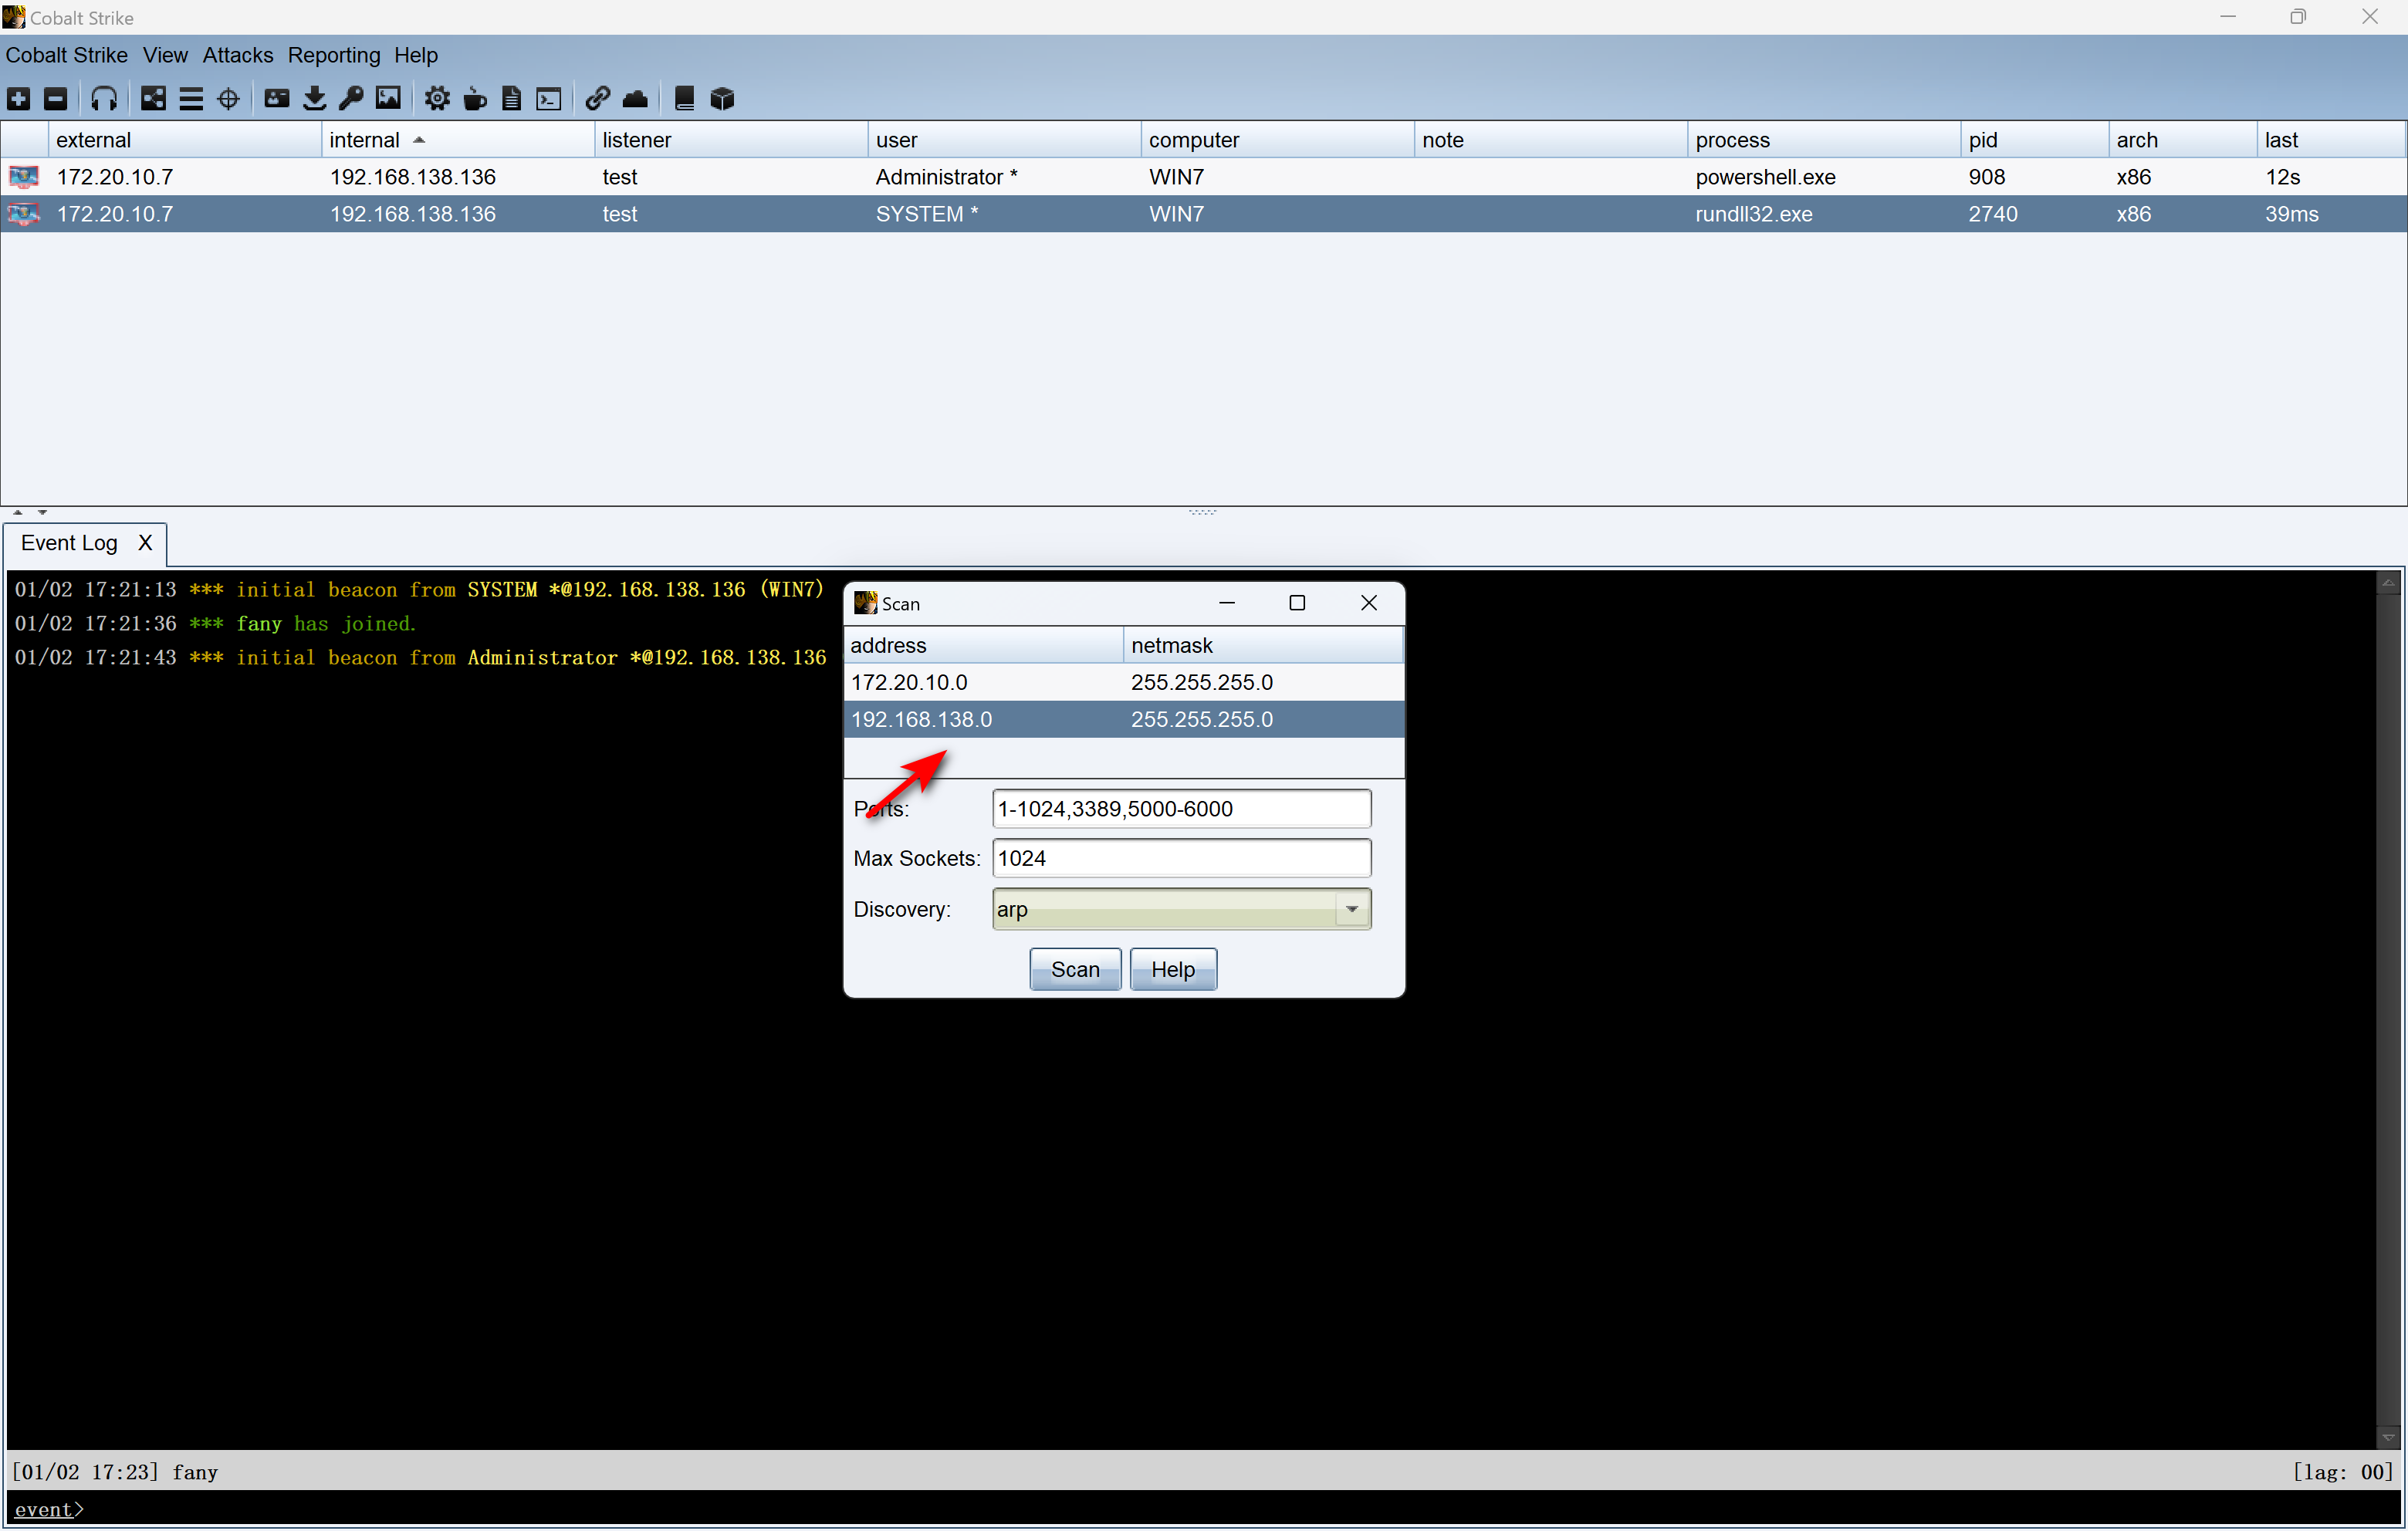
Task: Open the credentials ID card icon
Action: pos(277,98)
